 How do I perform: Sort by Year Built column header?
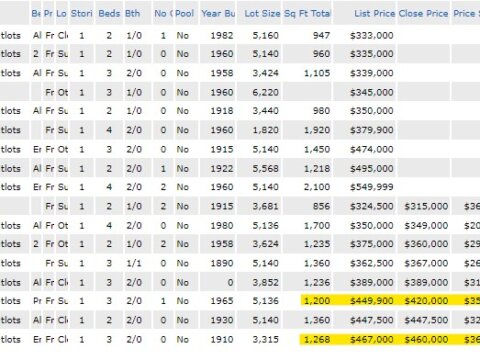click(x=218, y=14)
